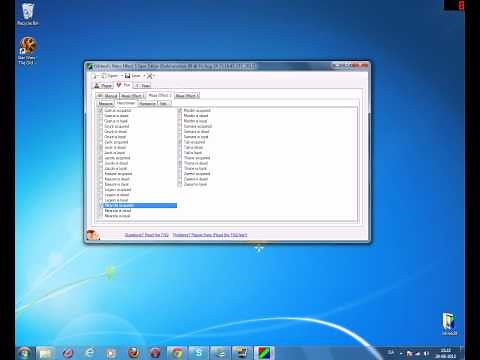
Task: Toggle the Kasumi is dead checkbox
Action: tap(100, 179)
